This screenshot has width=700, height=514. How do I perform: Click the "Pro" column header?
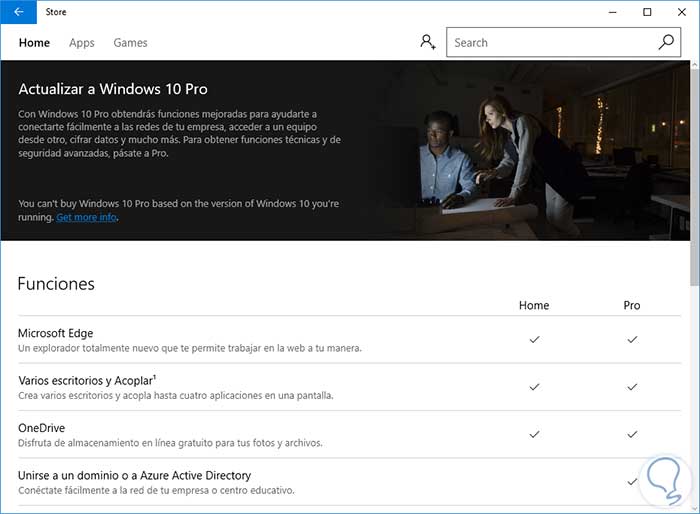pos(632,305)
